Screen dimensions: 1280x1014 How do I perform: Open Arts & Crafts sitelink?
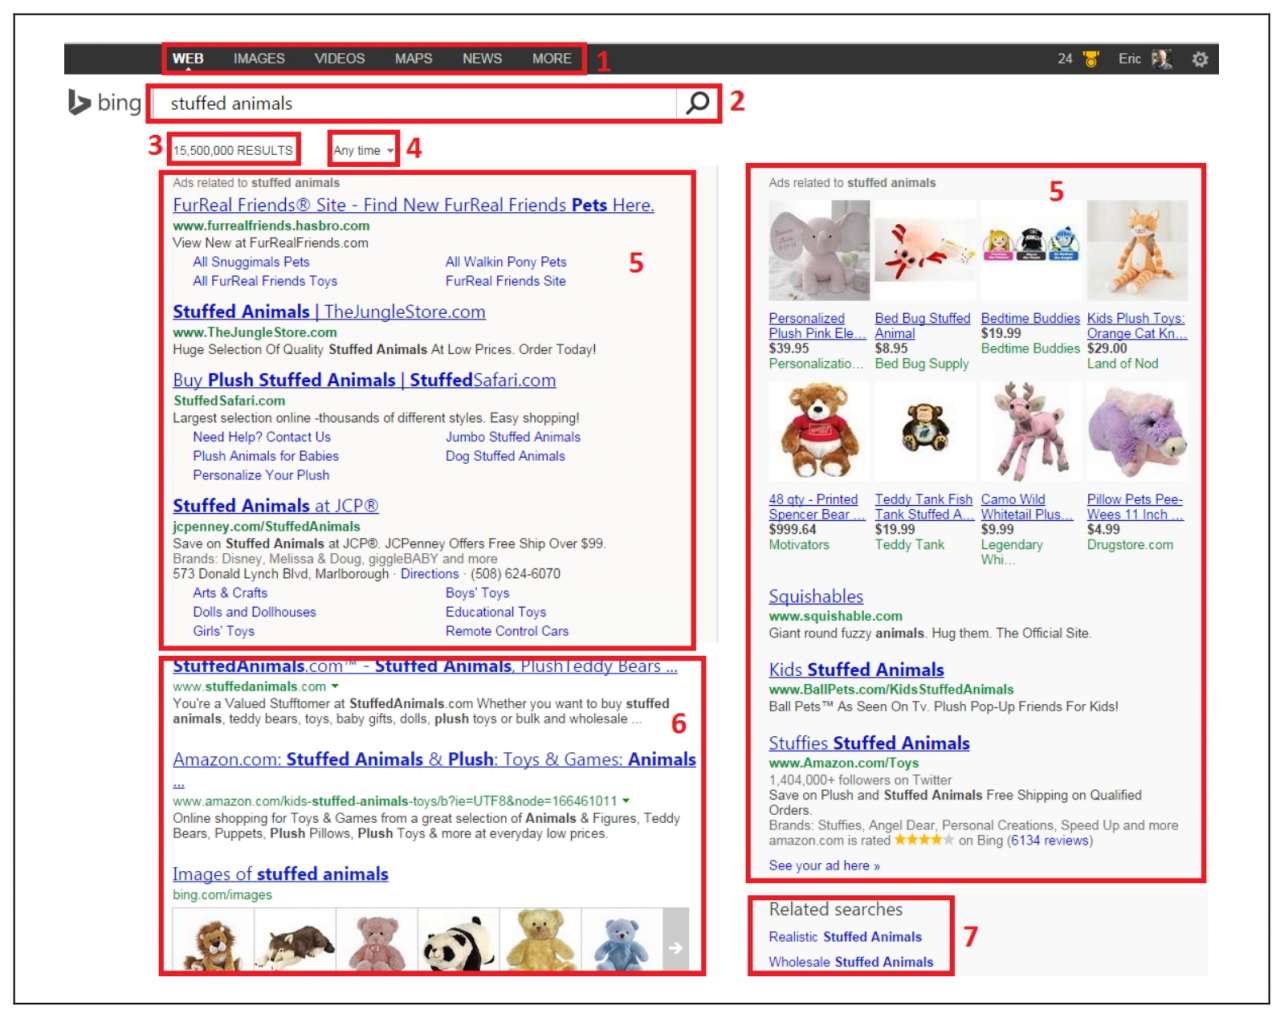pyautogui.click(x=230, y=593)
